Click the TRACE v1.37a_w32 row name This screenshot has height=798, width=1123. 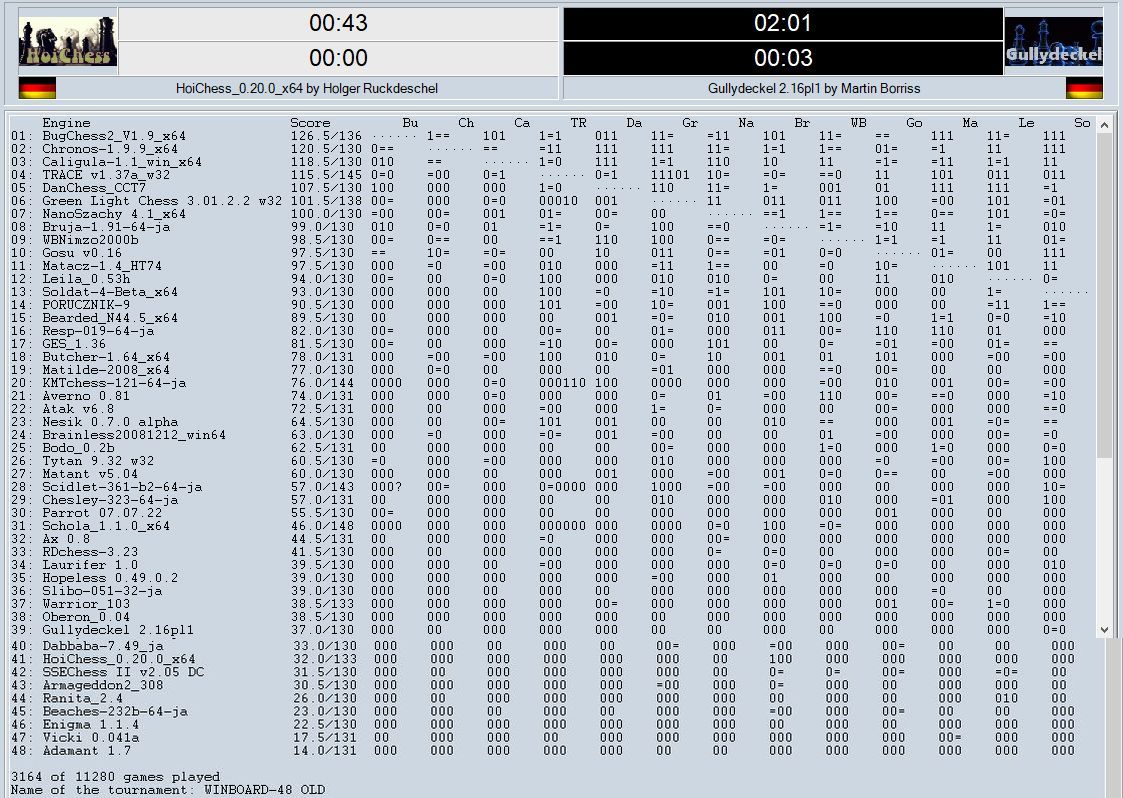[x=106, y=175]
